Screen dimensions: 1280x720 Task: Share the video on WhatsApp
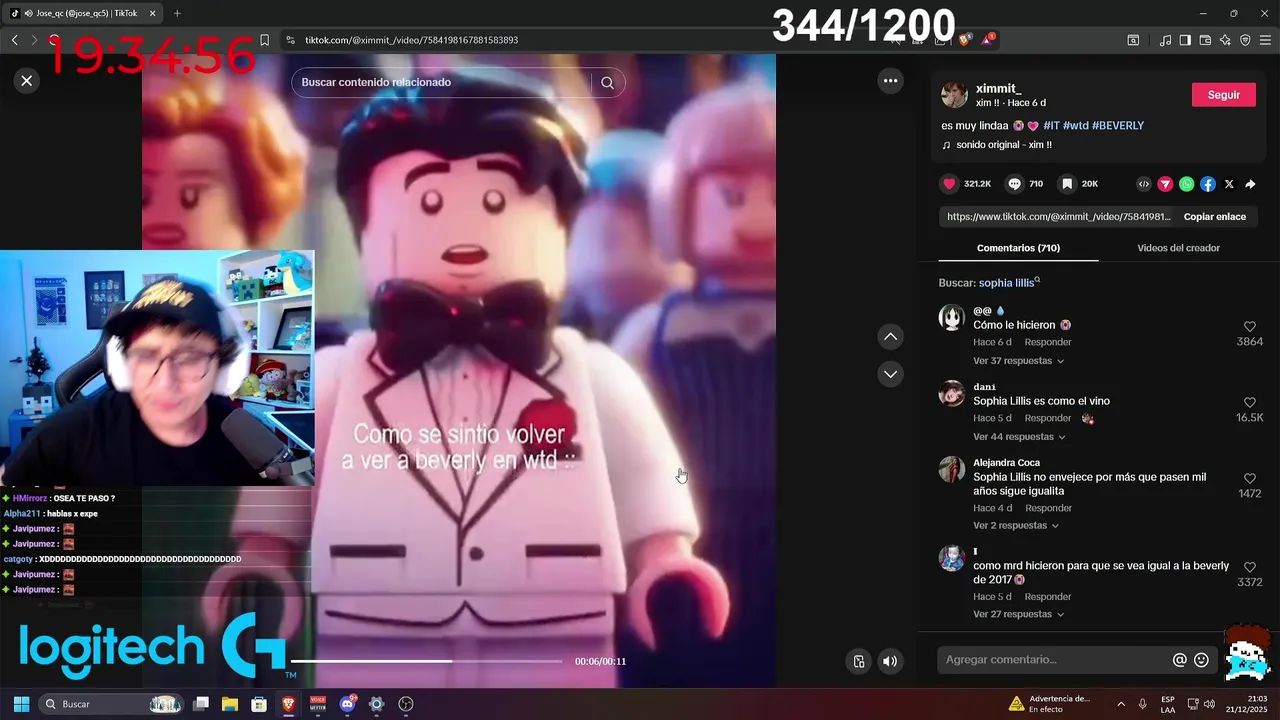pyautogui.click(x=1186, y=184)
